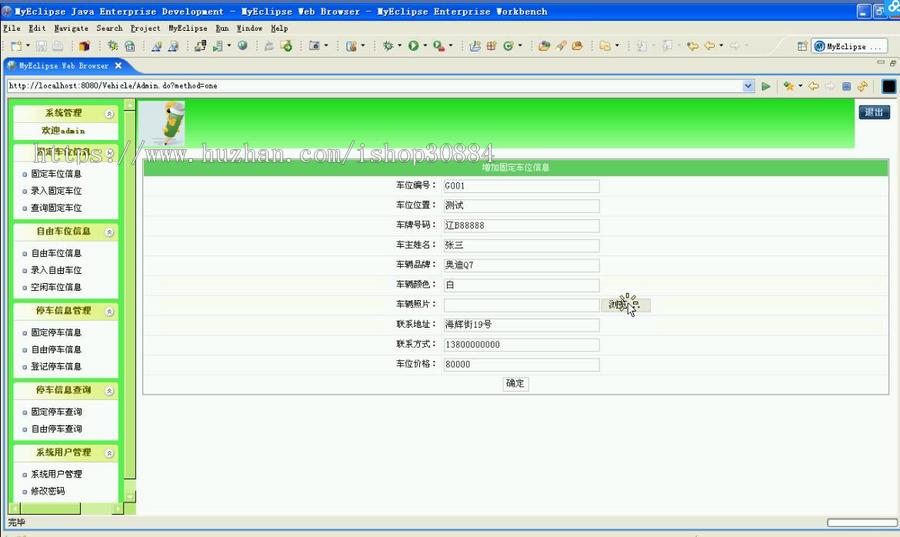Click the server deploy toolbar icon
This screenshot has height=537, width=900.
coord(200,46)
